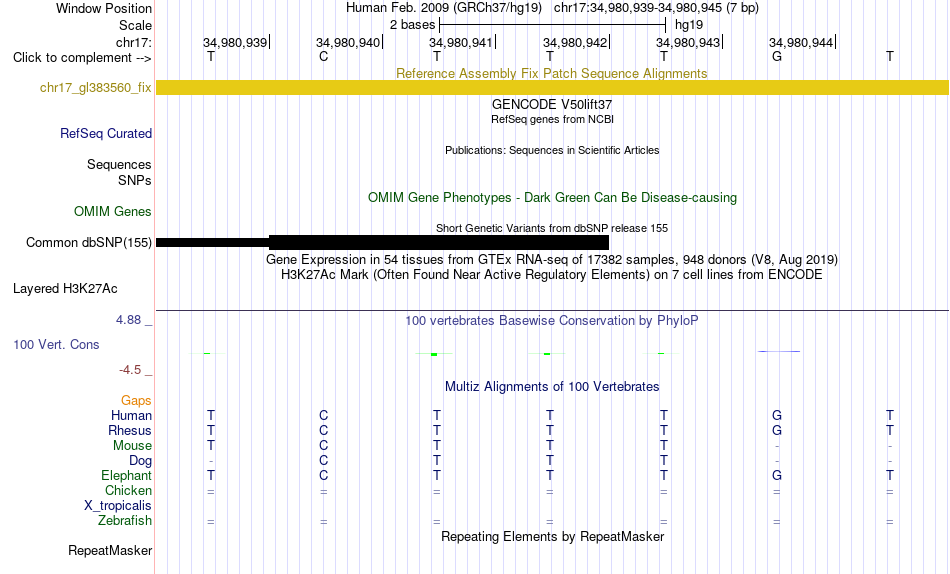
Task: Click the 2 bases scale bar
Action: [x=552, y=25]
